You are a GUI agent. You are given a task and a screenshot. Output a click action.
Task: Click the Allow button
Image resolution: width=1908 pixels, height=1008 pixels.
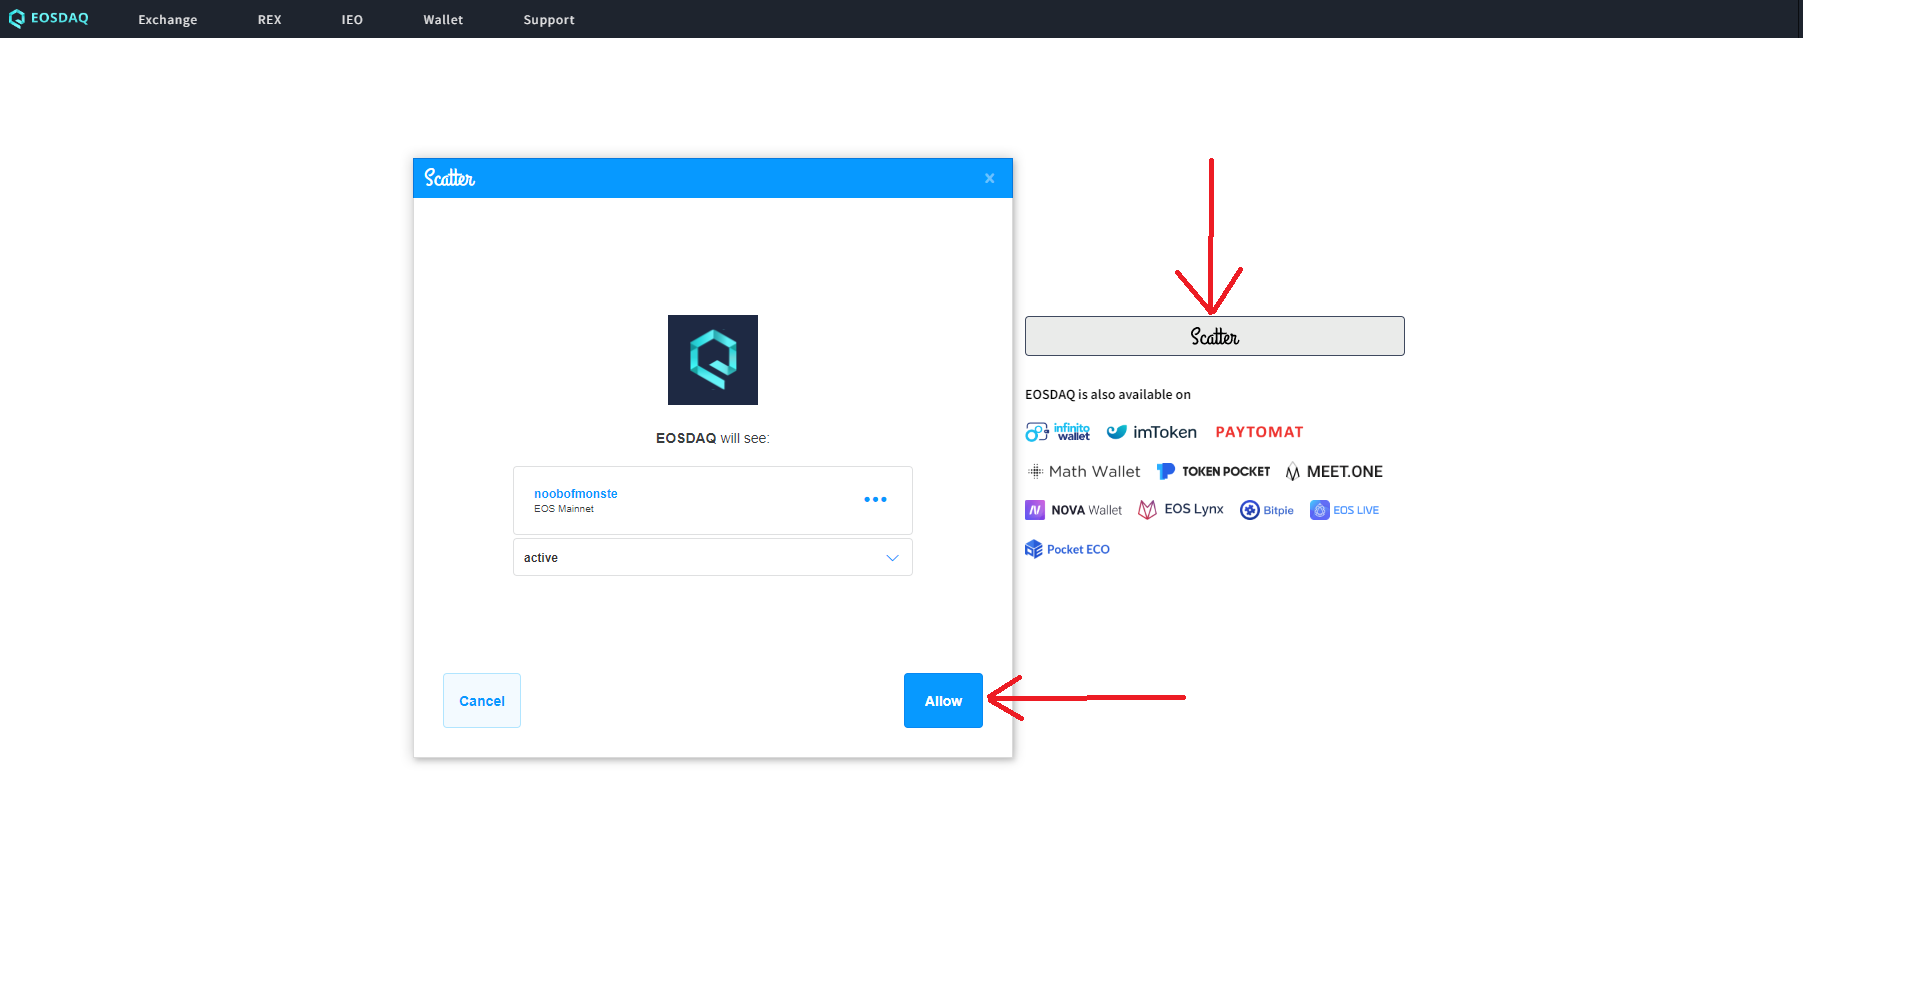point(943,701)
